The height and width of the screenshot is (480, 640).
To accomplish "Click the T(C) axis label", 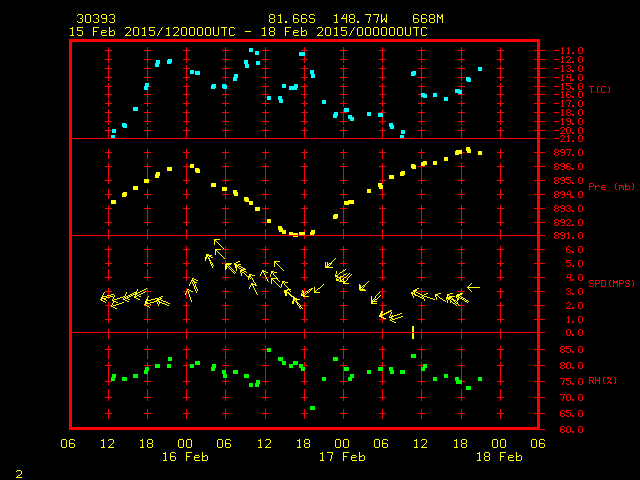I will point(600,89).
